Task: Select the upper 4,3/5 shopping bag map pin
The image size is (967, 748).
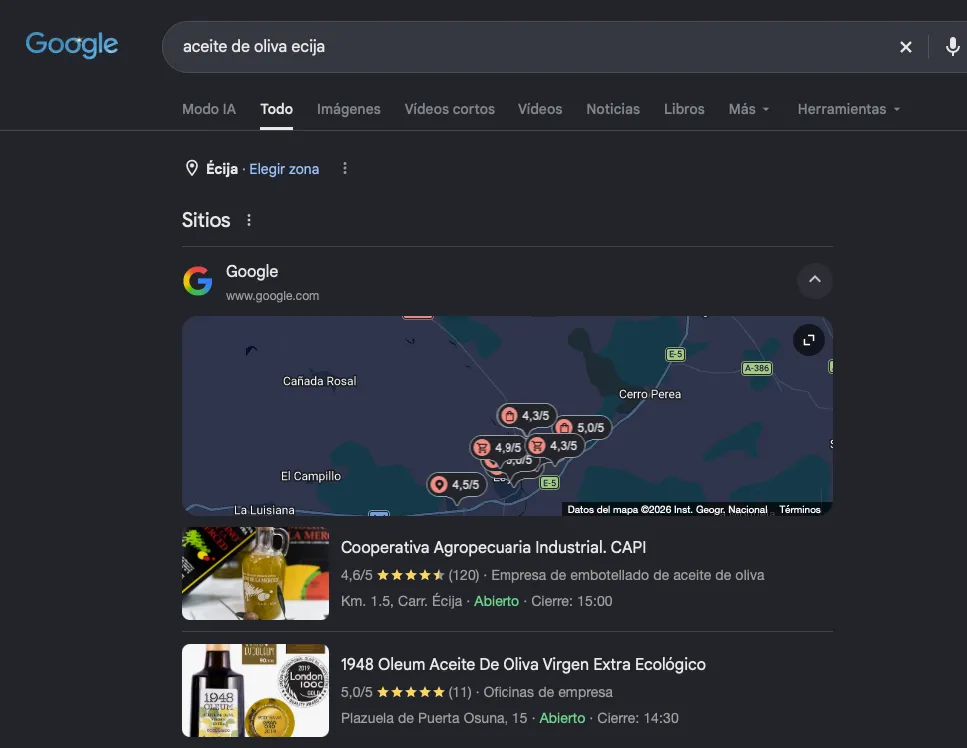Action: click(x=527, y=416)
